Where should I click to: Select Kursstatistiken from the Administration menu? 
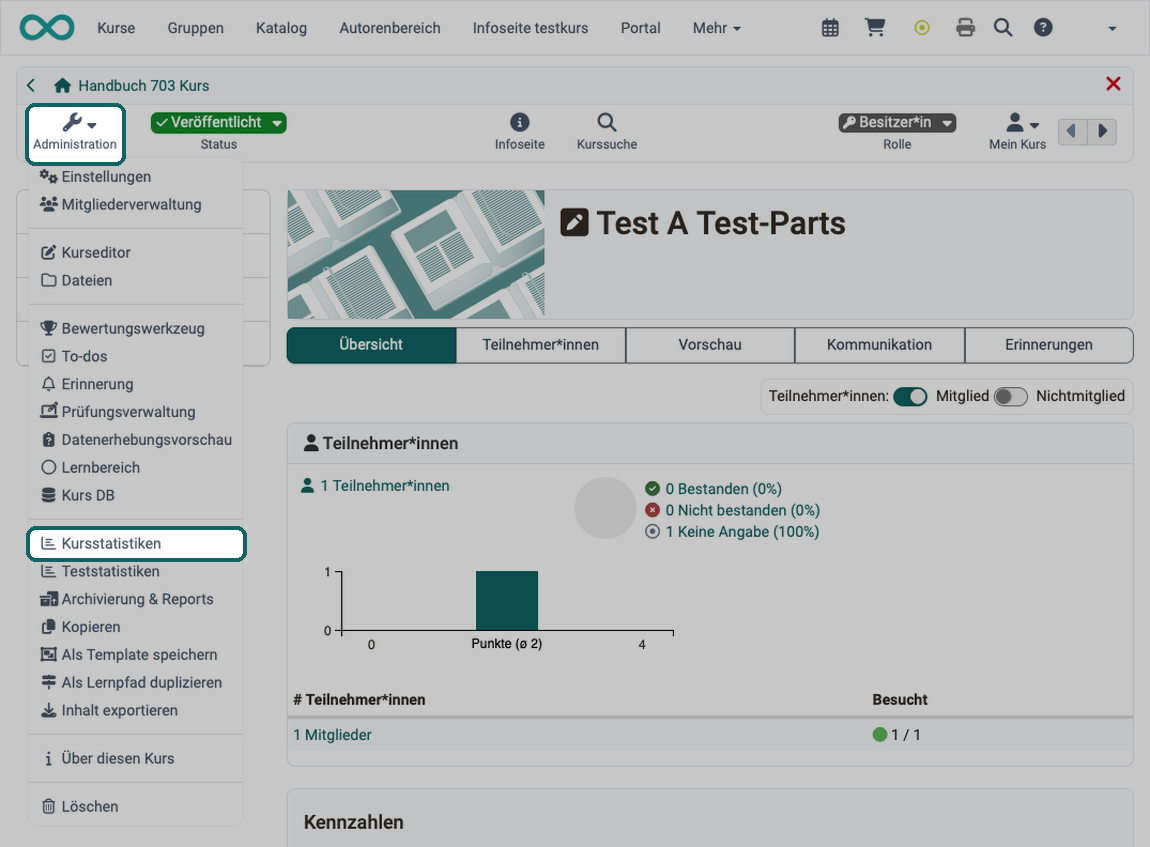(136, 543)
